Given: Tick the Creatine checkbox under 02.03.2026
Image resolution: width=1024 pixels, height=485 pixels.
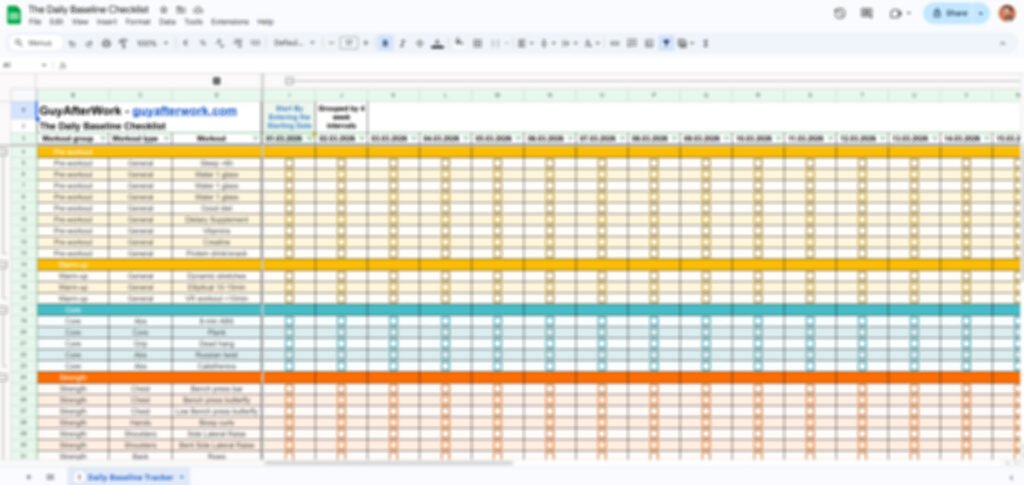Looking at the screenshot, I should coord(341,241).
